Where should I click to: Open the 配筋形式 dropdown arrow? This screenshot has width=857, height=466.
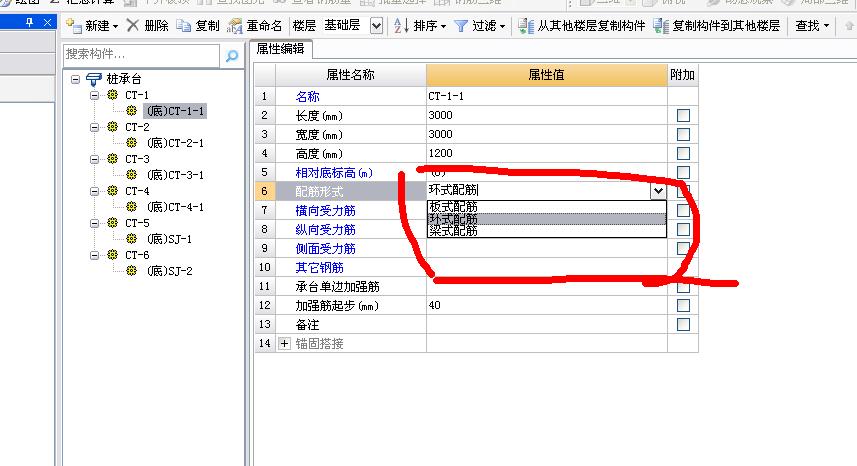click(658, 191)
